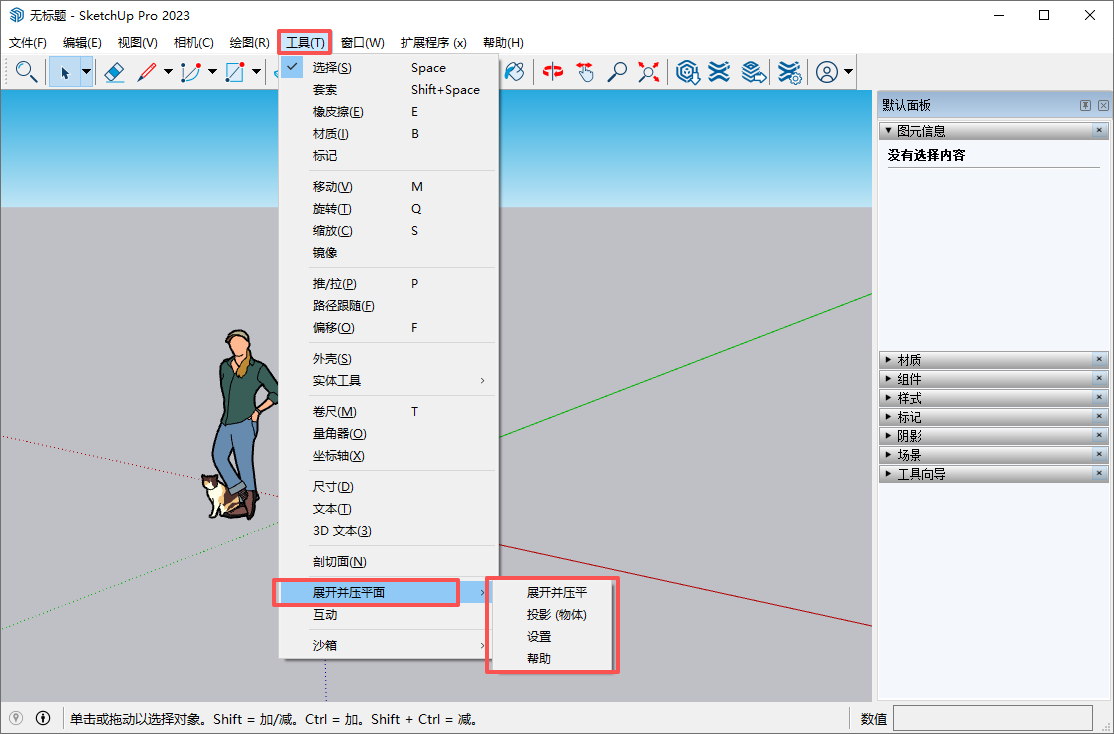
Task: Open the Rectangle tool dropdown arrow
Action: (256, 72)
